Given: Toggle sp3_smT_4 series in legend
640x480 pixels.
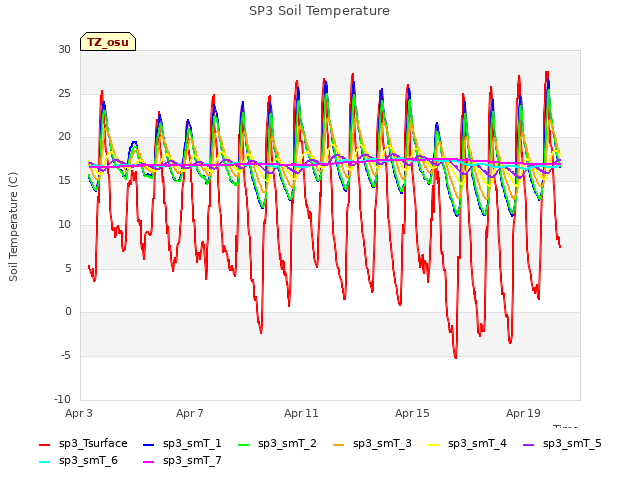Looking at the screenshot, I should pyautogui.click(x=467, y=443).
